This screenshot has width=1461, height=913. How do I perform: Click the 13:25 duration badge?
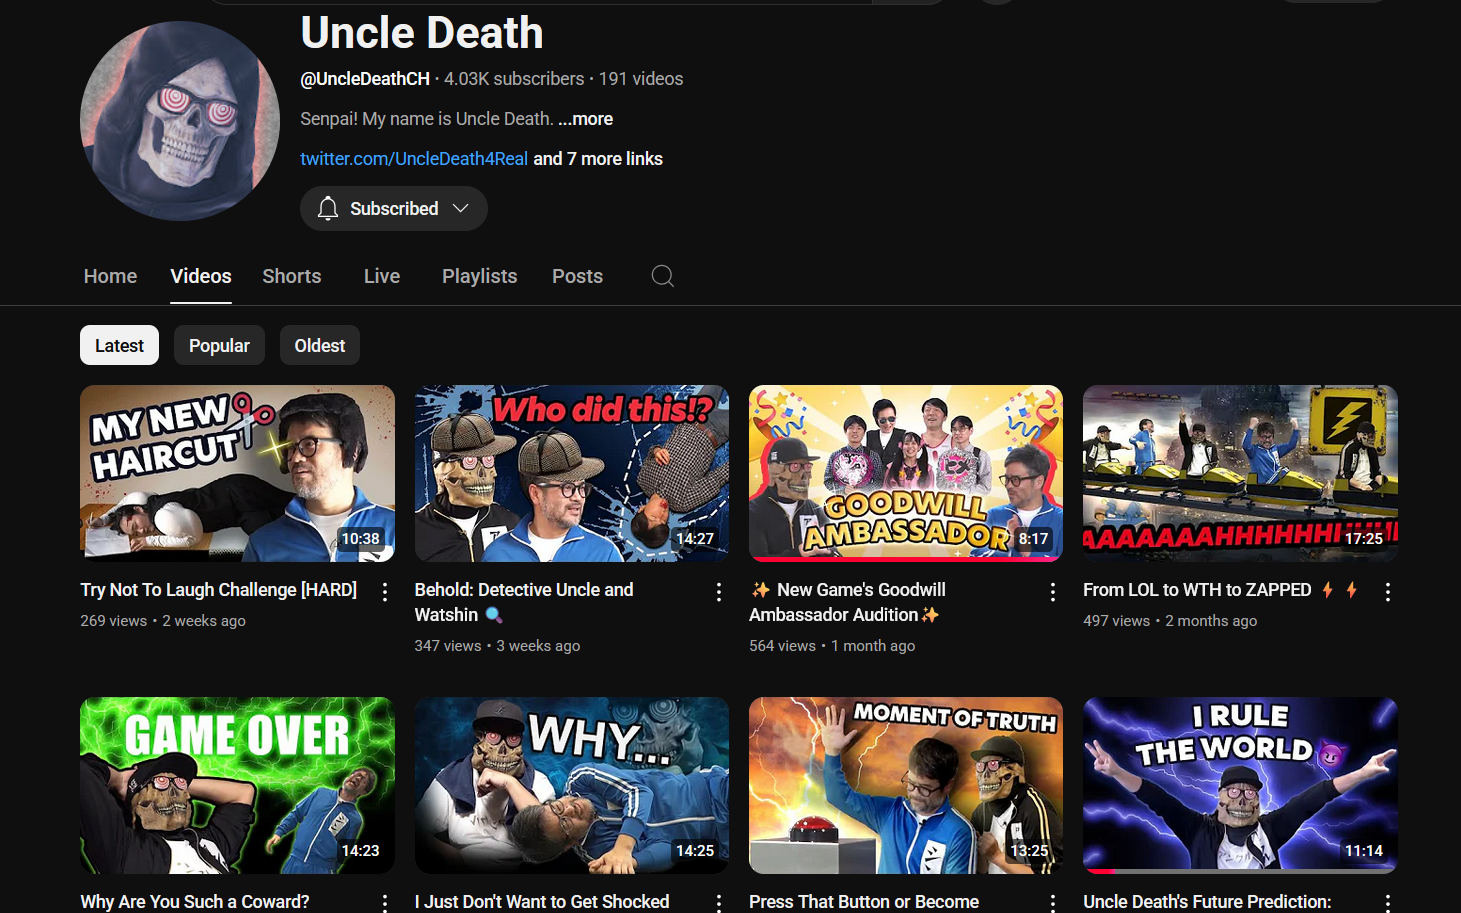coord(1029,851)
